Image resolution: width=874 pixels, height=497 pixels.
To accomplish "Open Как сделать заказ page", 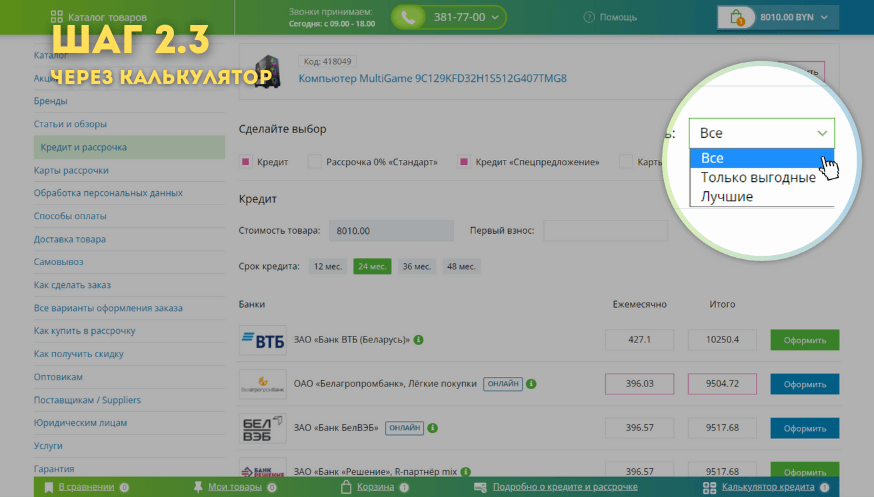I will pyautogui.click(x=72, y=285).
